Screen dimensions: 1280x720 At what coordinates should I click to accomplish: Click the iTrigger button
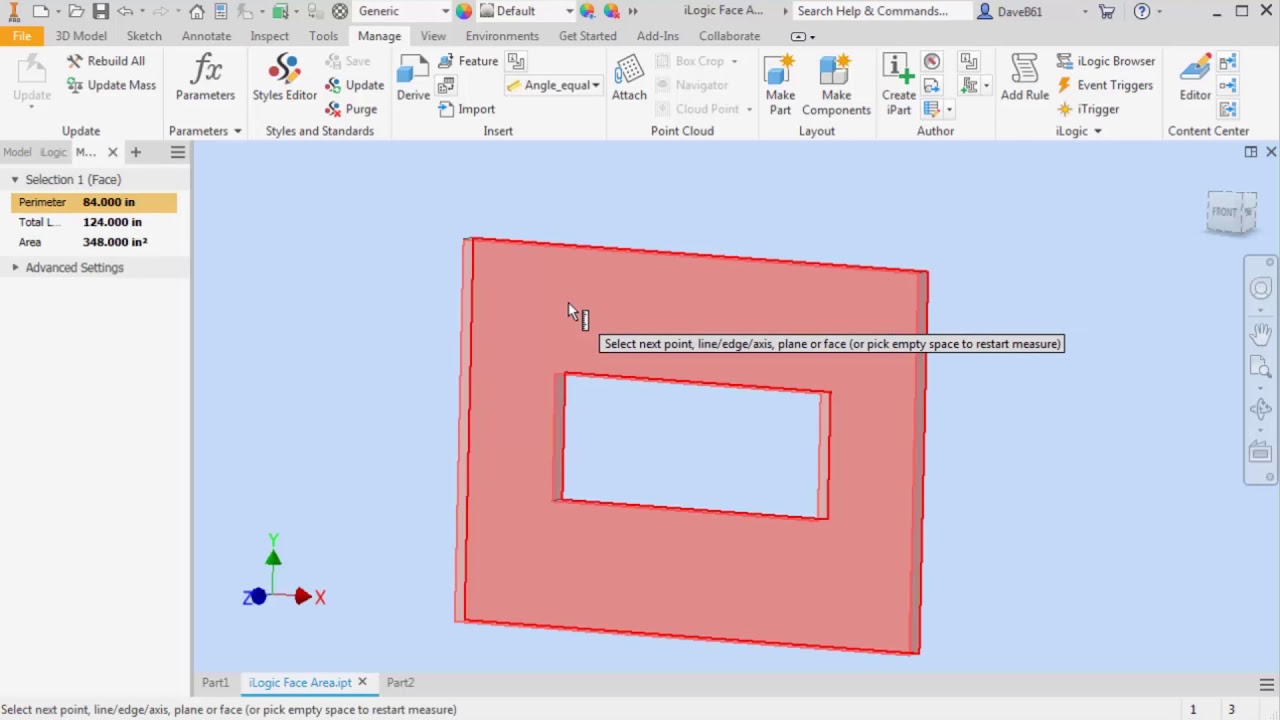click(1088, 109)
